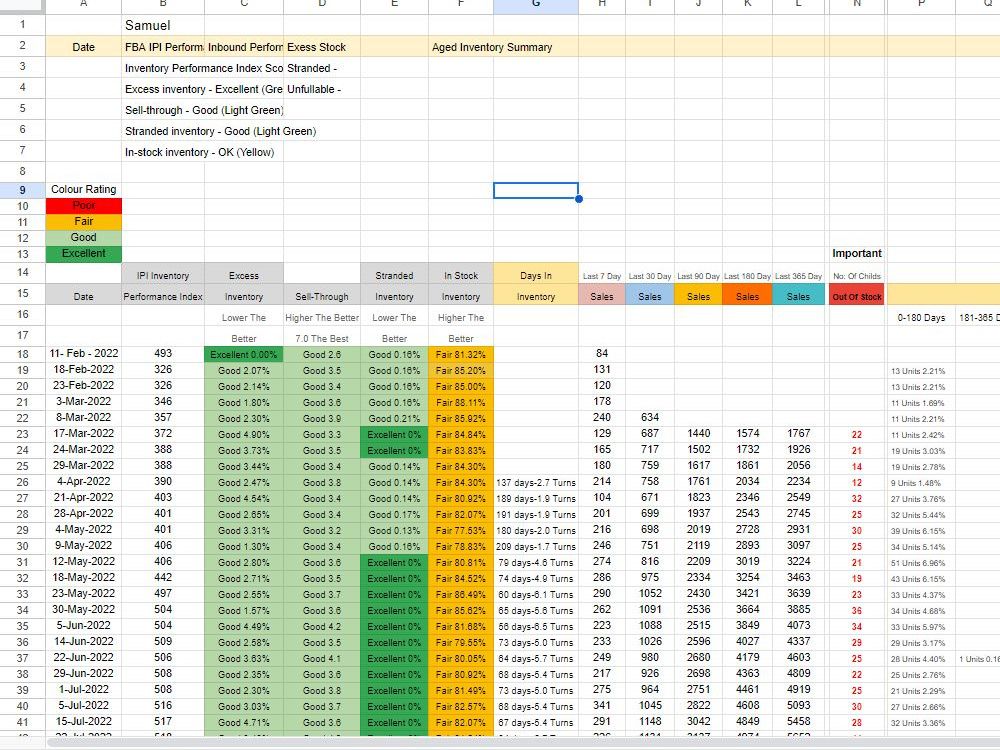Click cell 137 days-2.7 Turns
The height and width of the screenshot is (750, 1000).
(536, 482)
